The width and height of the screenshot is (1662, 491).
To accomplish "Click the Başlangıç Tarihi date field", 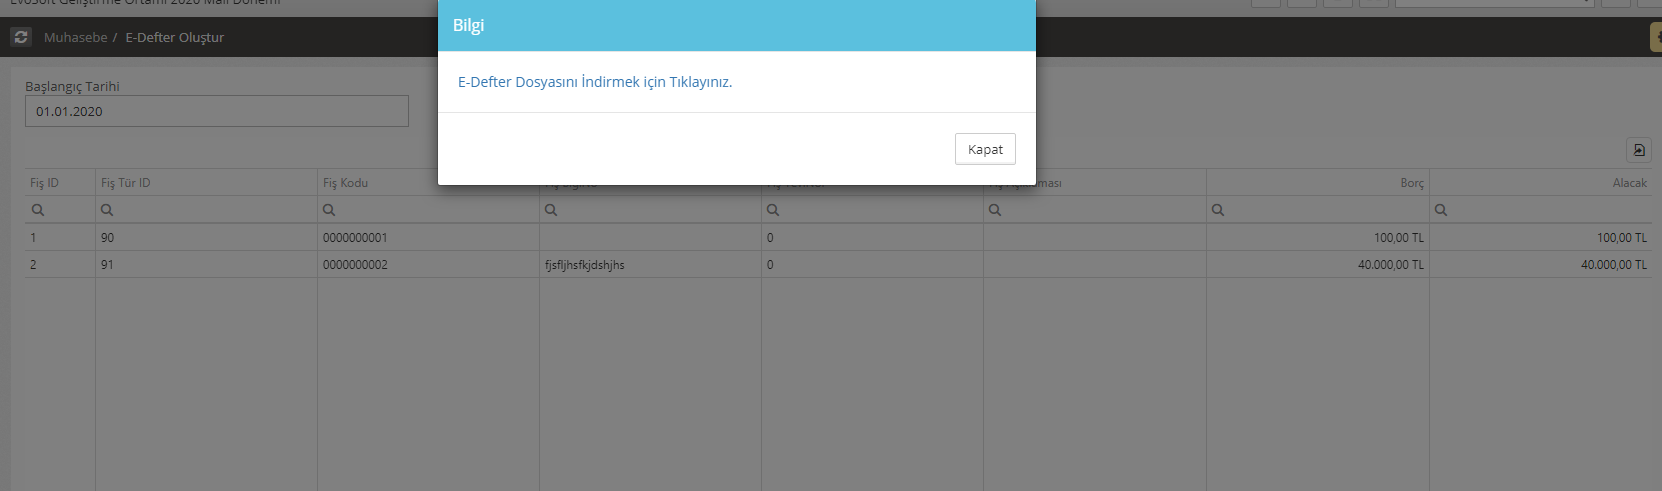I will (x=216, y=111).
